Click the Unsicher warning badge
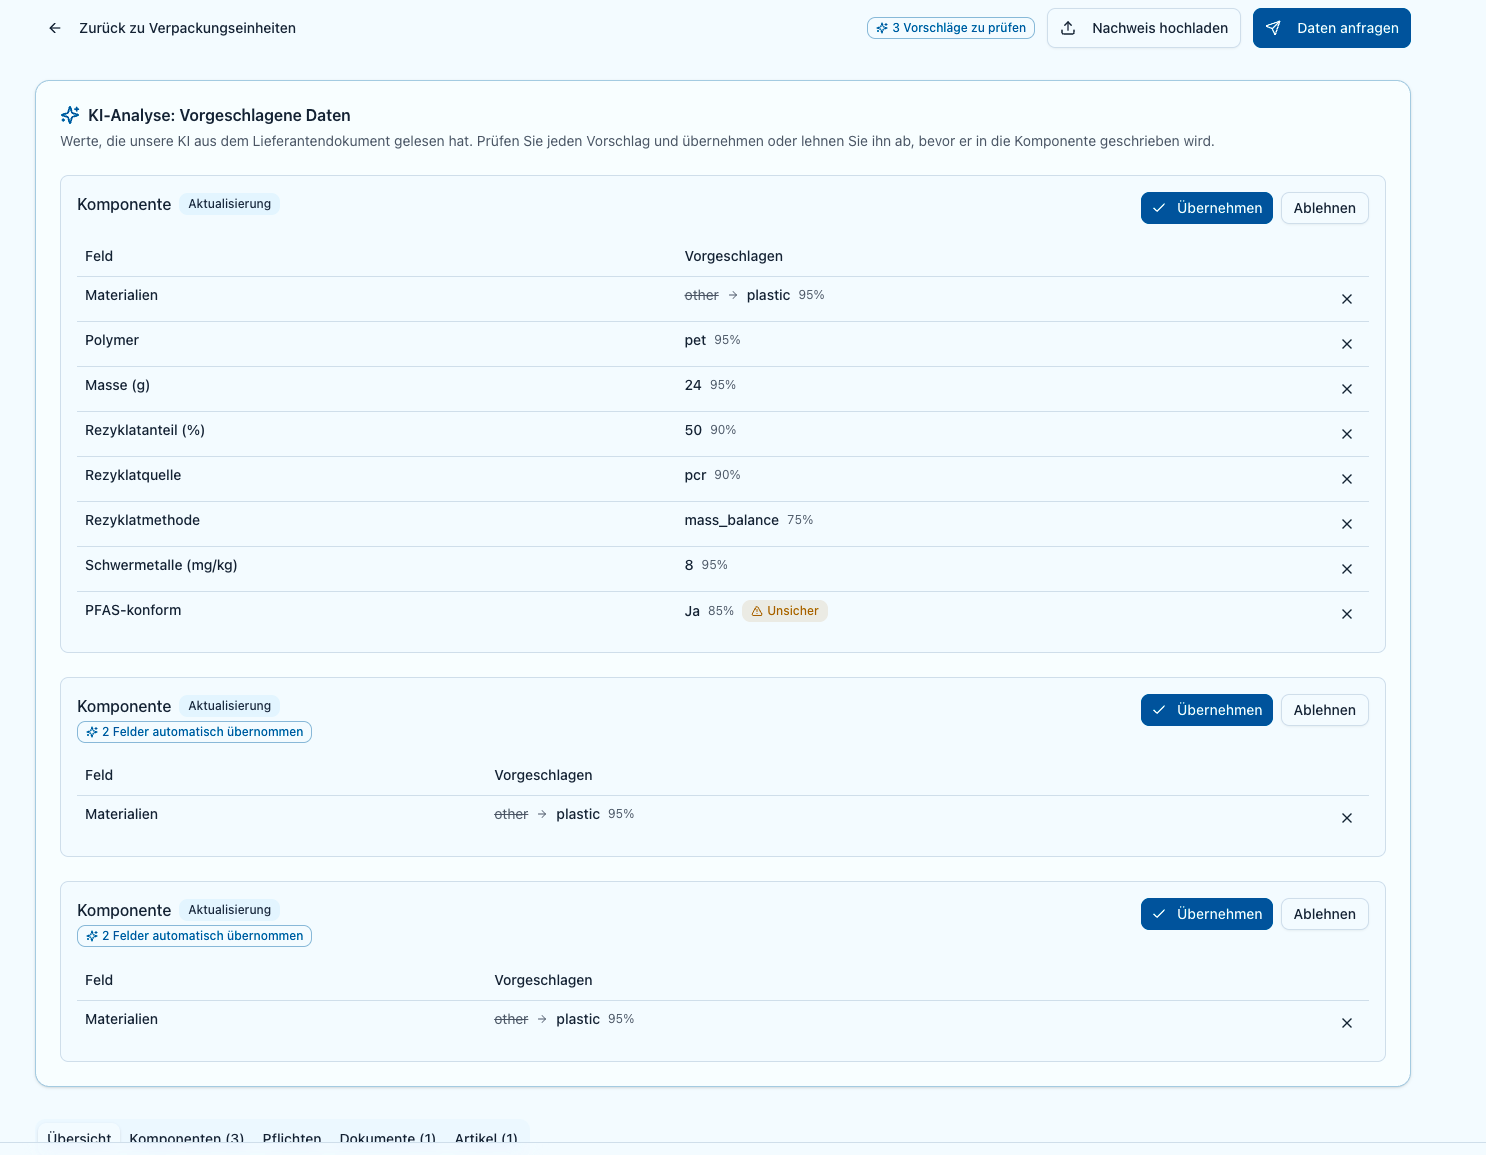The height and width of the screenshot is (1155, 1486). (785, 611)
